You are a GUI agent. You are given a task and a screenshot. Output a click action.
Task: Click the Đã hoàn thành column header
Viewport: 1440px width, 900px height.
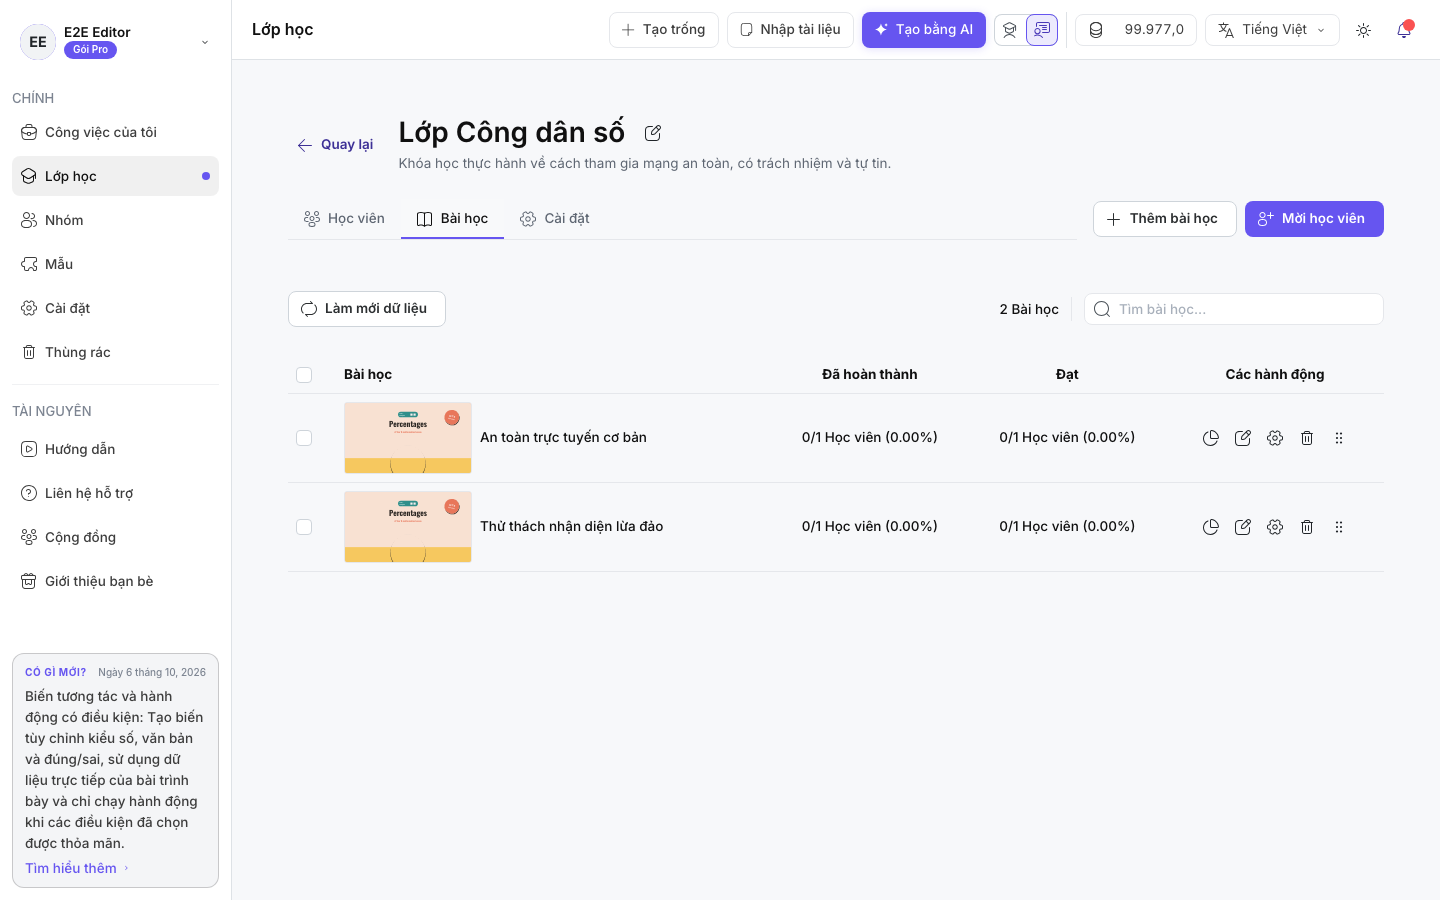870,375
